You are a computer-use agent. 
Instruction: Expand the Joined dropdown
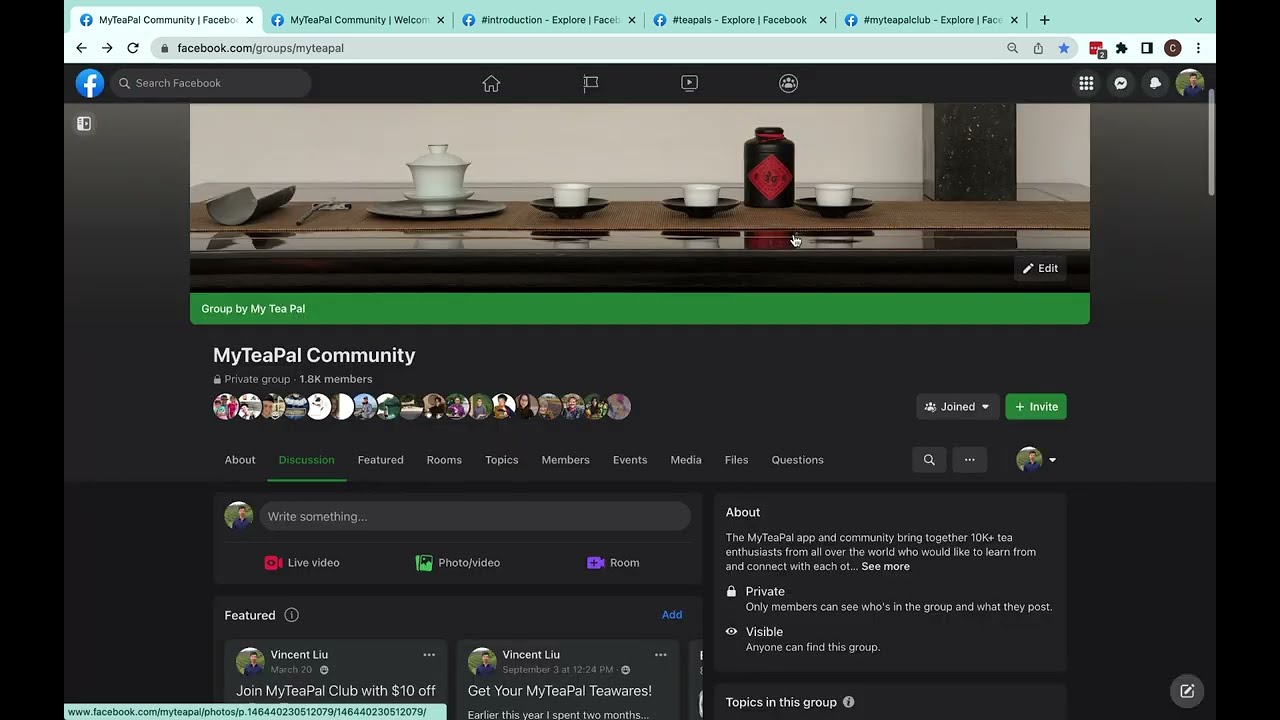click(958, 407)
